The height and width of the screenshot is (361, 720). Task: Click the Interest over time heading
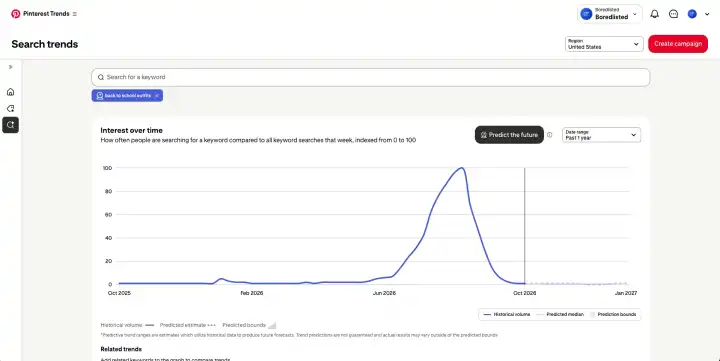pos(131,130)
